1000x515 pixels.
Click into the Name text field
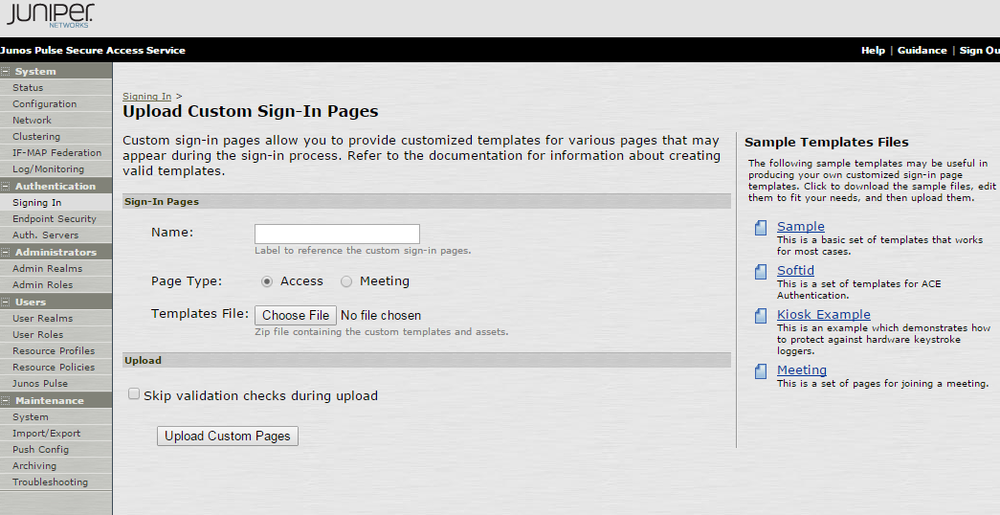pyautogui.click(x=336, y=234)
